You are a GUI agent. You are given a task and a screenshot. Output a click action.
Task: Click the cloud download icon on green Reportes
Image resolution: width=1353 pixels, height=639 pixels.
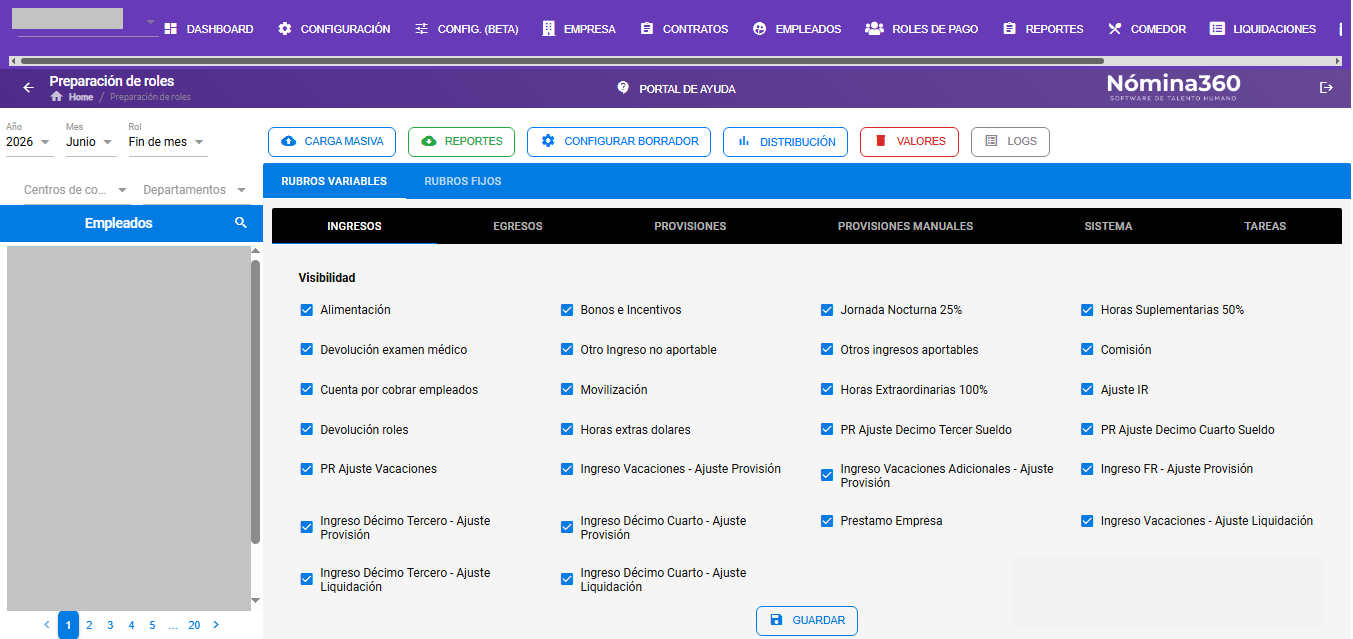(429, 141)
